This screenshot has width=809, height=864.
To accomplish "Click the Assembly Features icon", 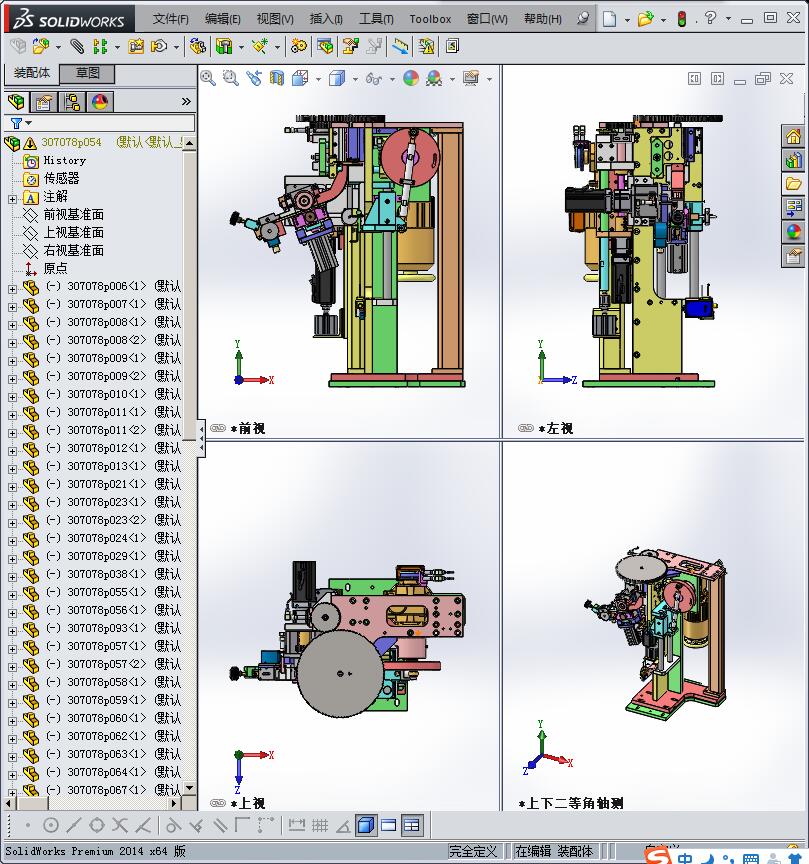I will coord(224,46).
